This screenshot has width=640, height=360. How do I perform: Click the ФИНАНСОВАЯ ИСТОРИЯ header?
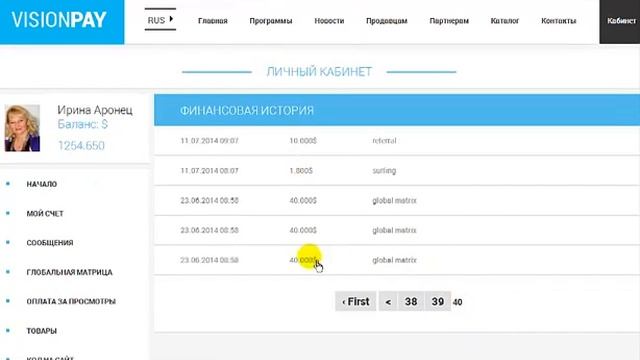[247, 111]
